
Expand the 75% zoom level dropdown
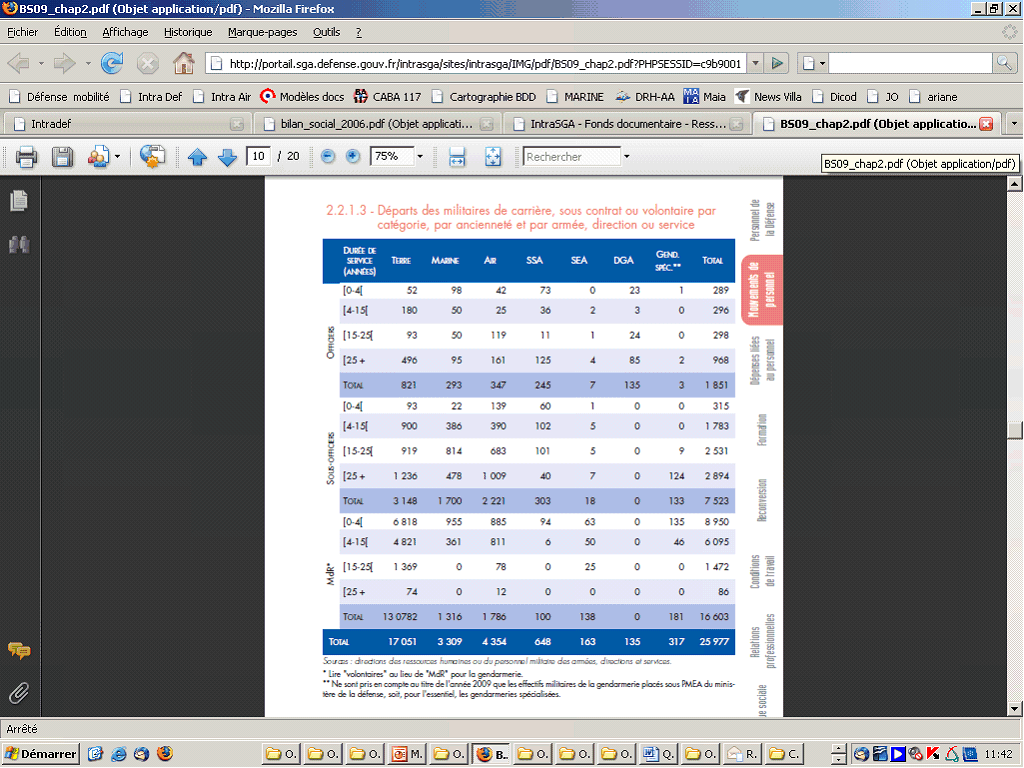tap(420, 157)
